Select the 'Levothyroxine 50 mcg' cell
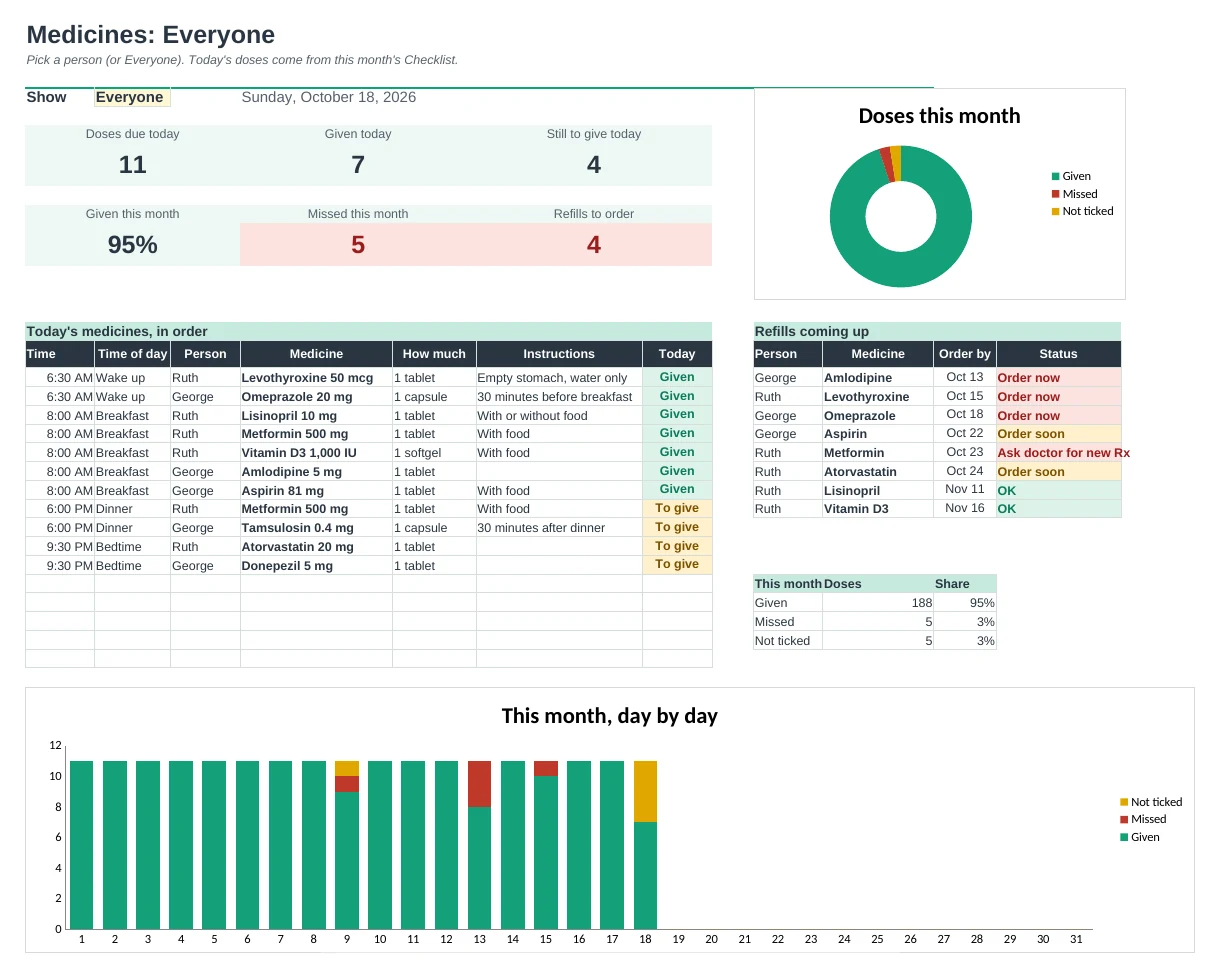 pyautogui.click(x=316, y=378)
